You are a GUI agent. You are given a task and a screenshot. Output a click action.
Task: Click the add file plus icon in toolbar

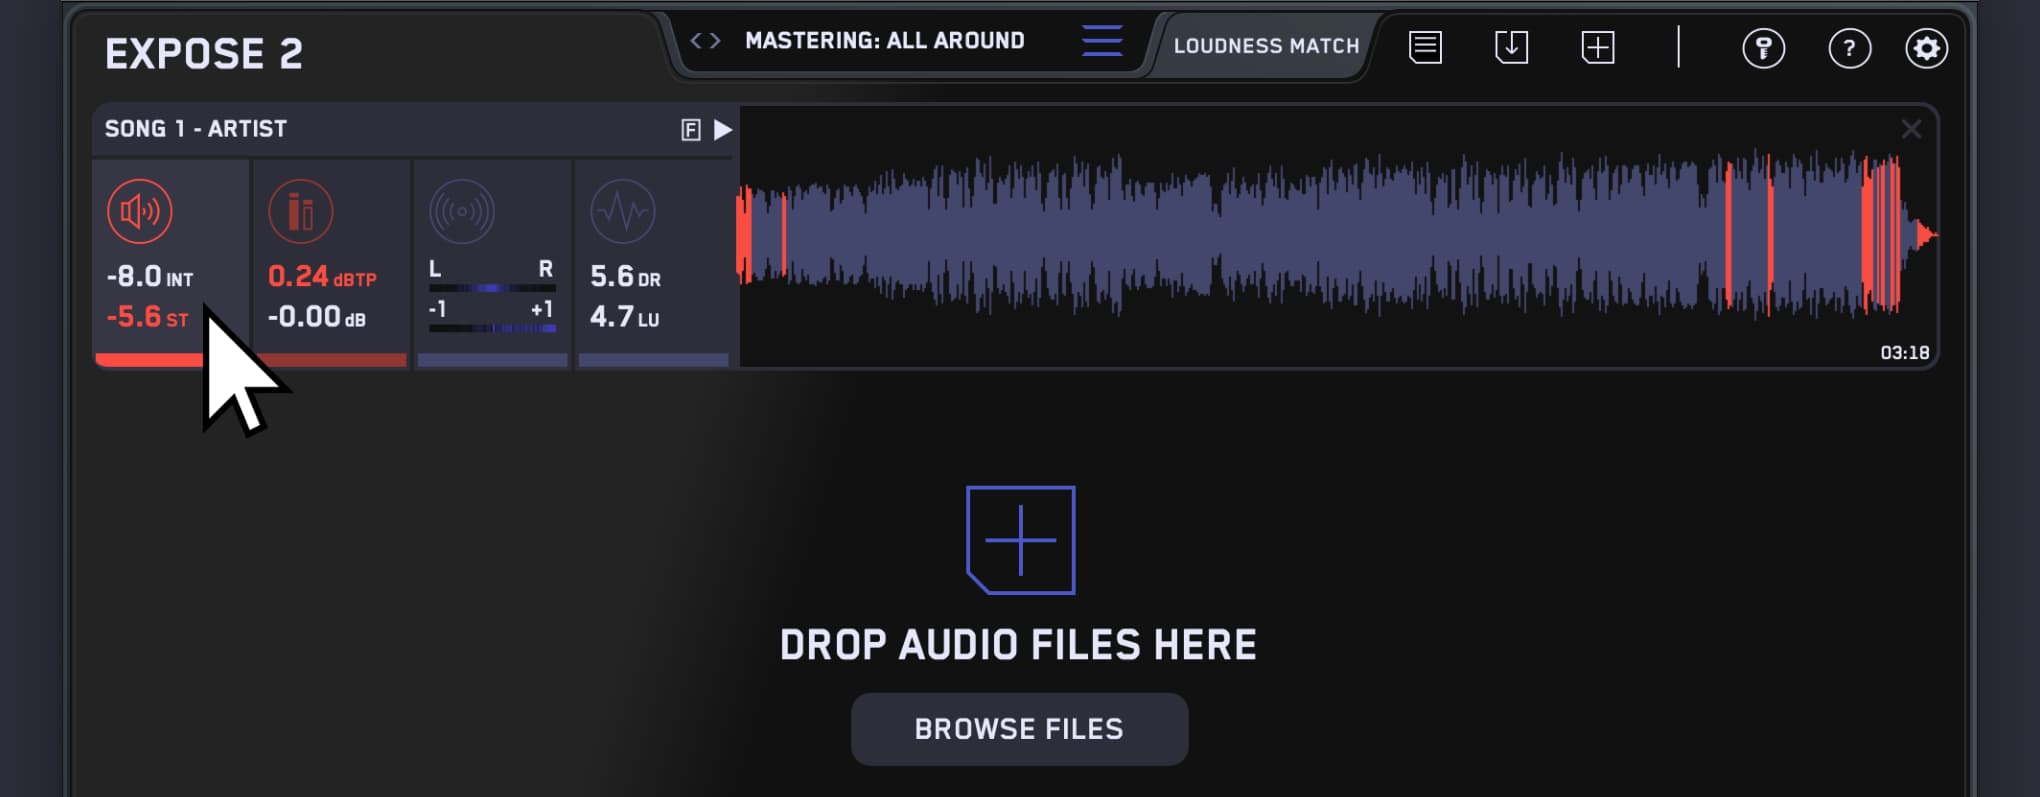coord(1597,47)
